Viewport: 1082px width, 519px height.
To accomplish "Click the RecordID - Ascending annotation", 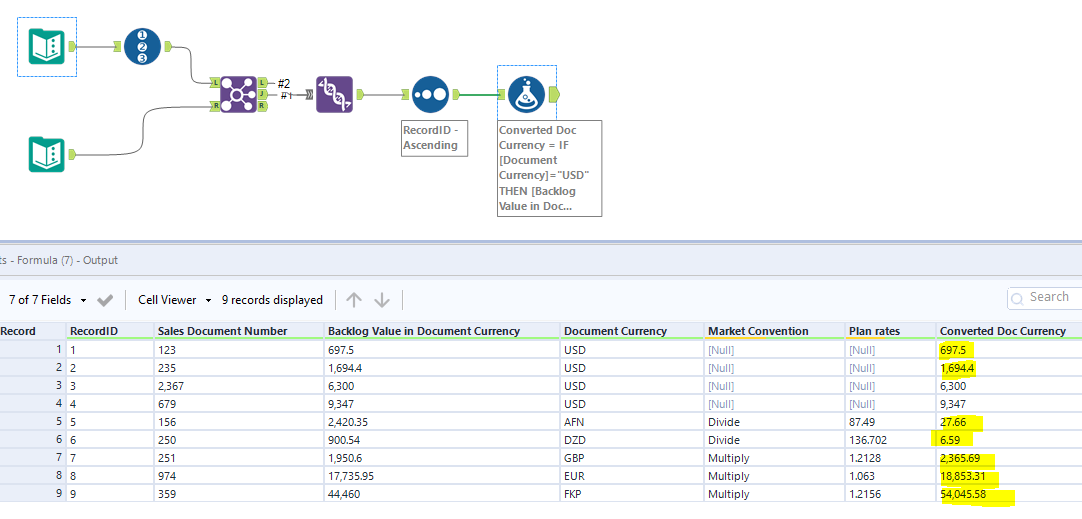I will (x=430, y=138).
